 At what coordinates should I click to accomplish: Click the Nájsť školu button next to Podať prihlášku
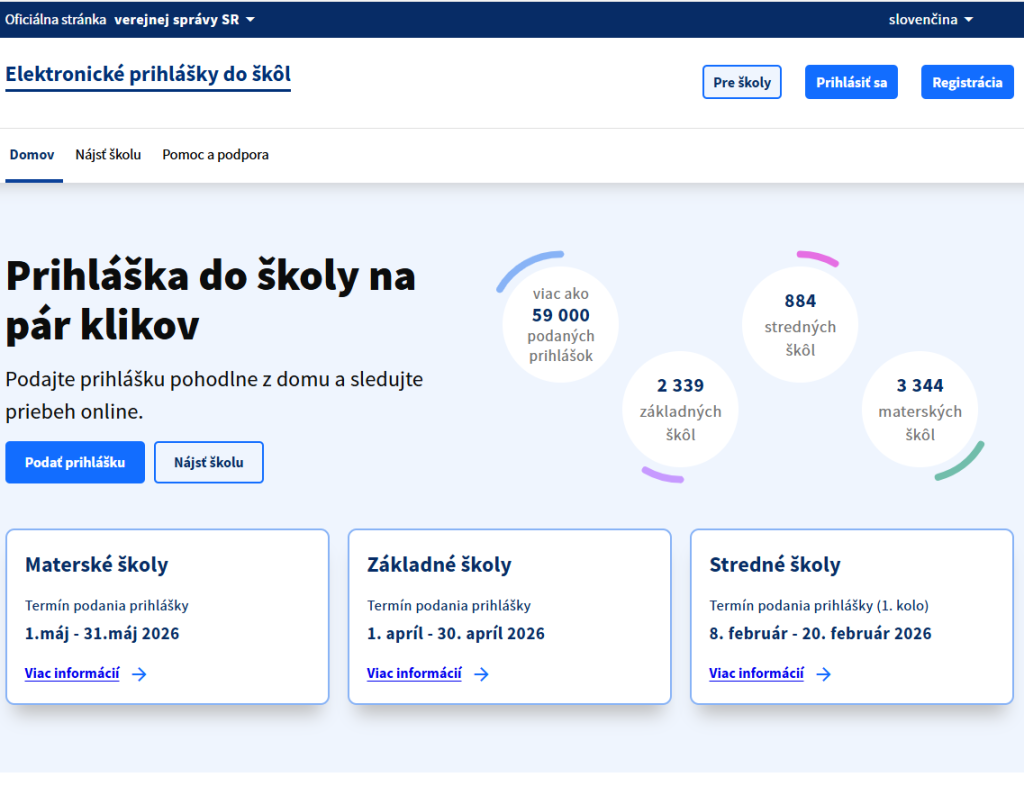click(x=208, y=462)
